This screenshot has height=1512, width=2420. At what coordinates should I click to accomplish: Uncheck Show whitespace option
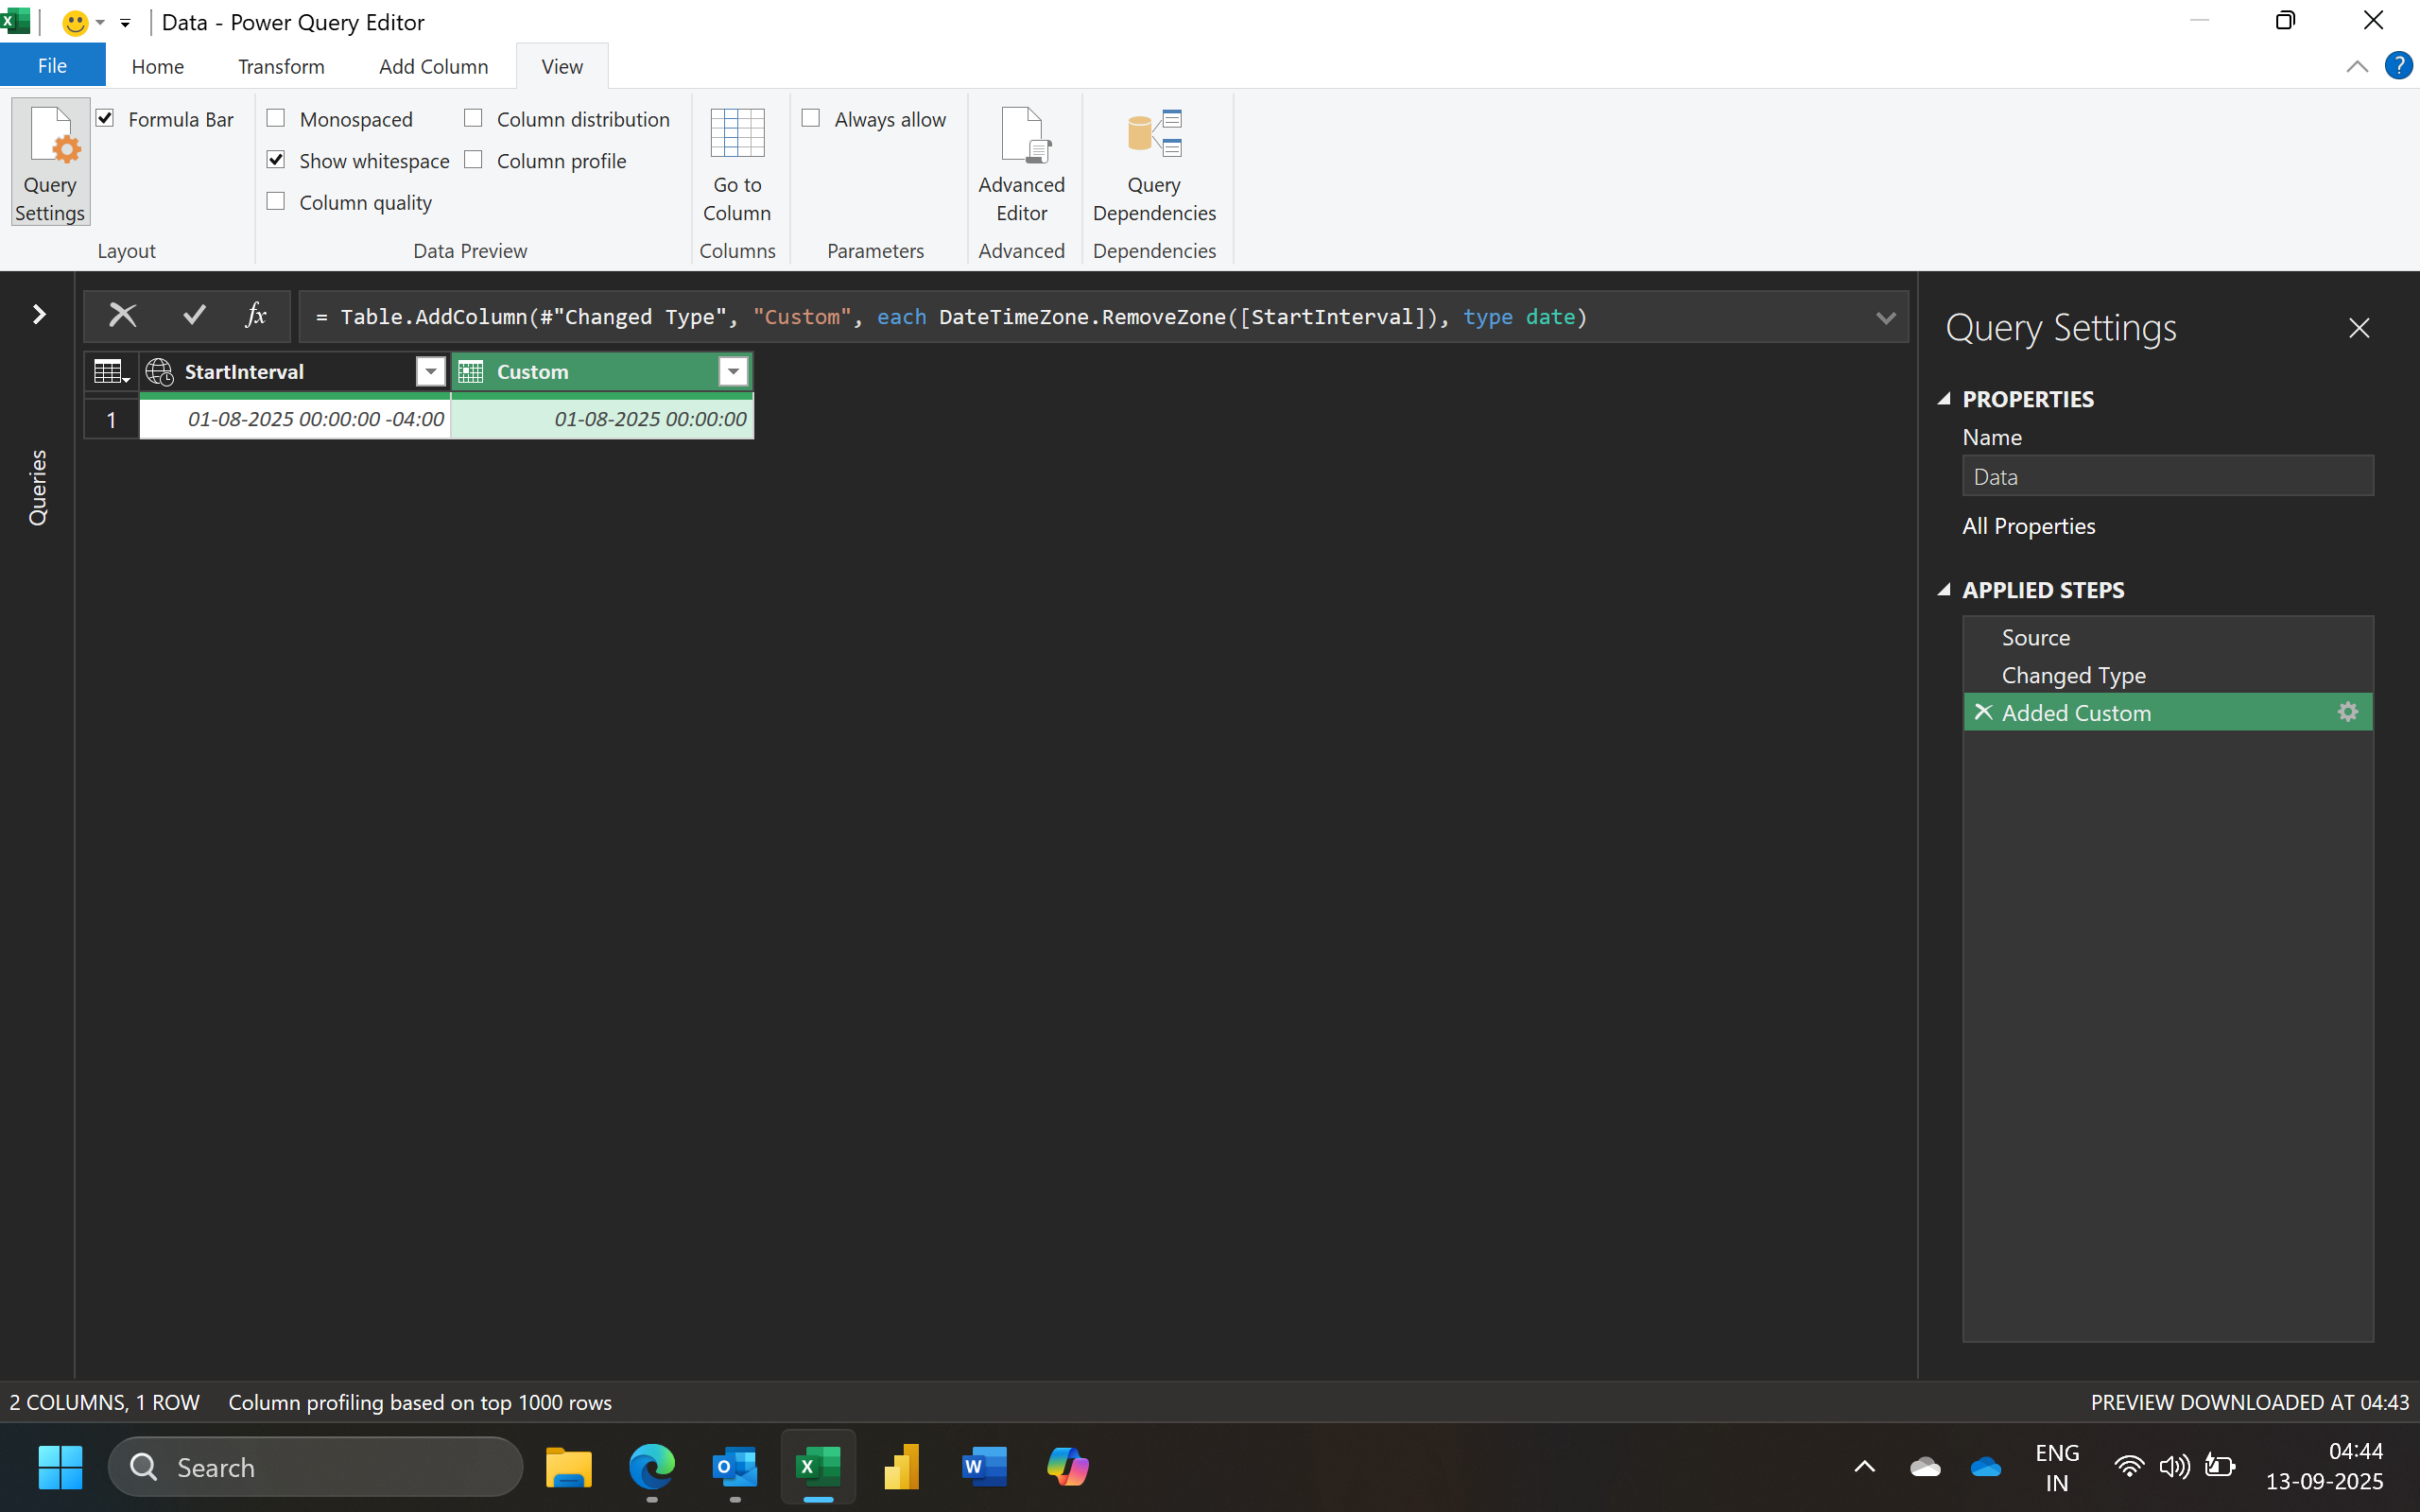coord(277,160)
